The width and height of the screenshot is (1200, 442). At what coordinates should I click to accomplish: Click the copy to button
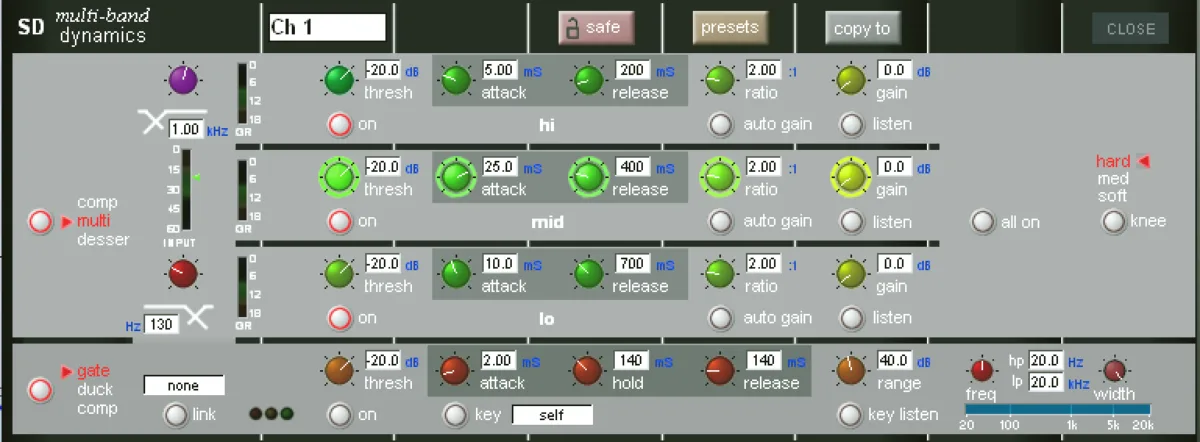(x=862, y=29)
